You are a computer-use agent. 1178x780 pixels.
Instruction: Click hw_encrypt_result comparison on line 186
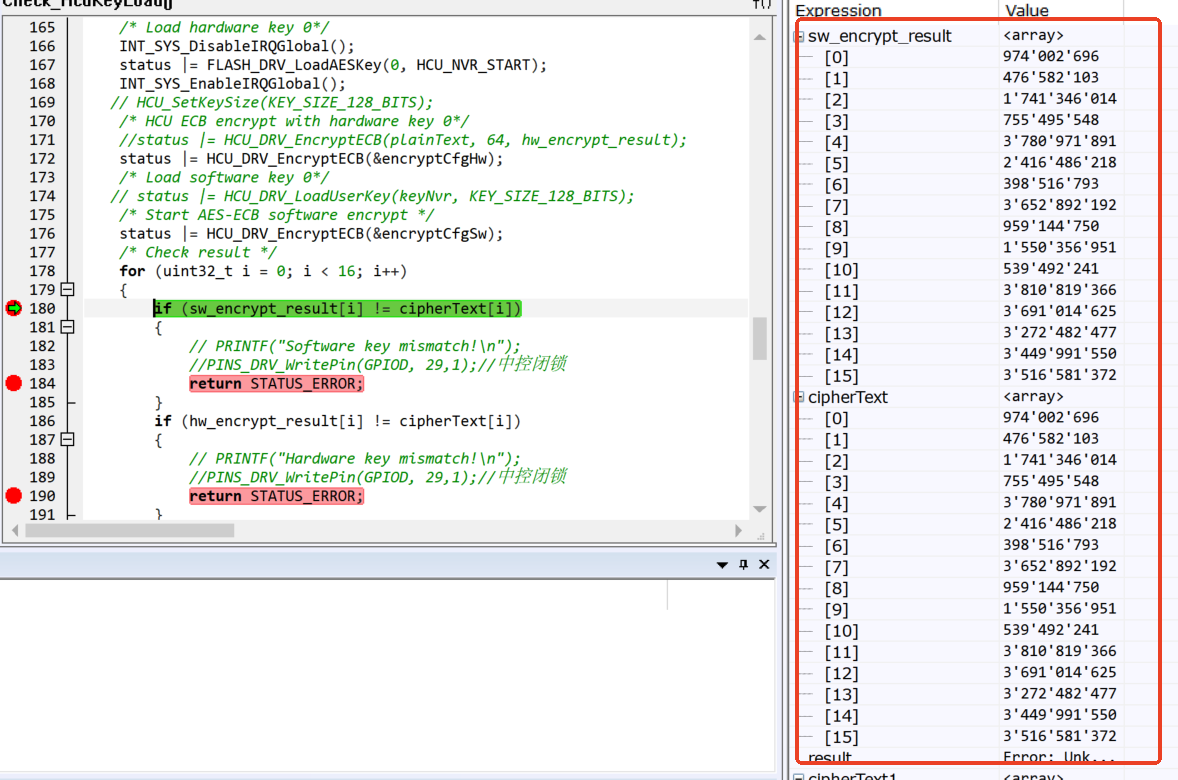coord(337,422)
